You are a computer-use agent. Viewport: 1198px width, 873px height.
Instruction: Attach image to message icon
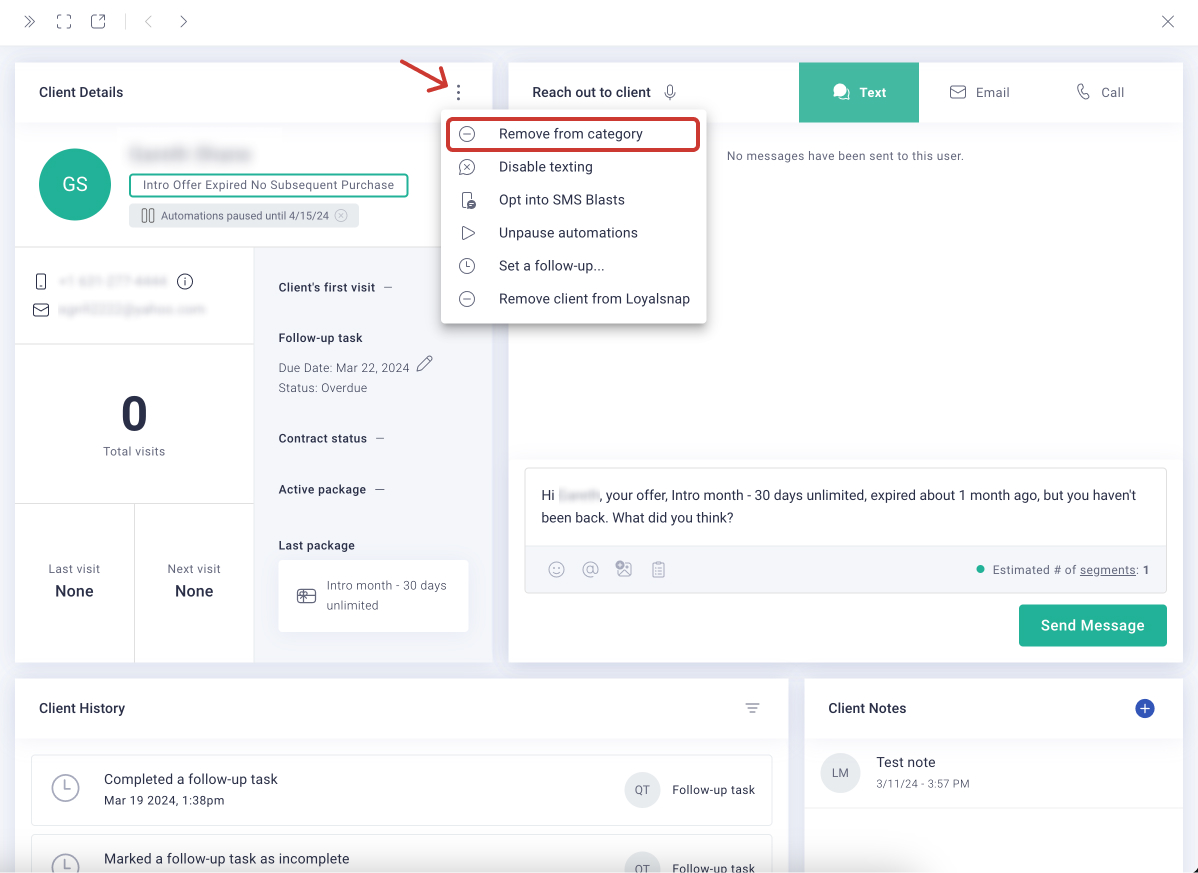[624, 569]
